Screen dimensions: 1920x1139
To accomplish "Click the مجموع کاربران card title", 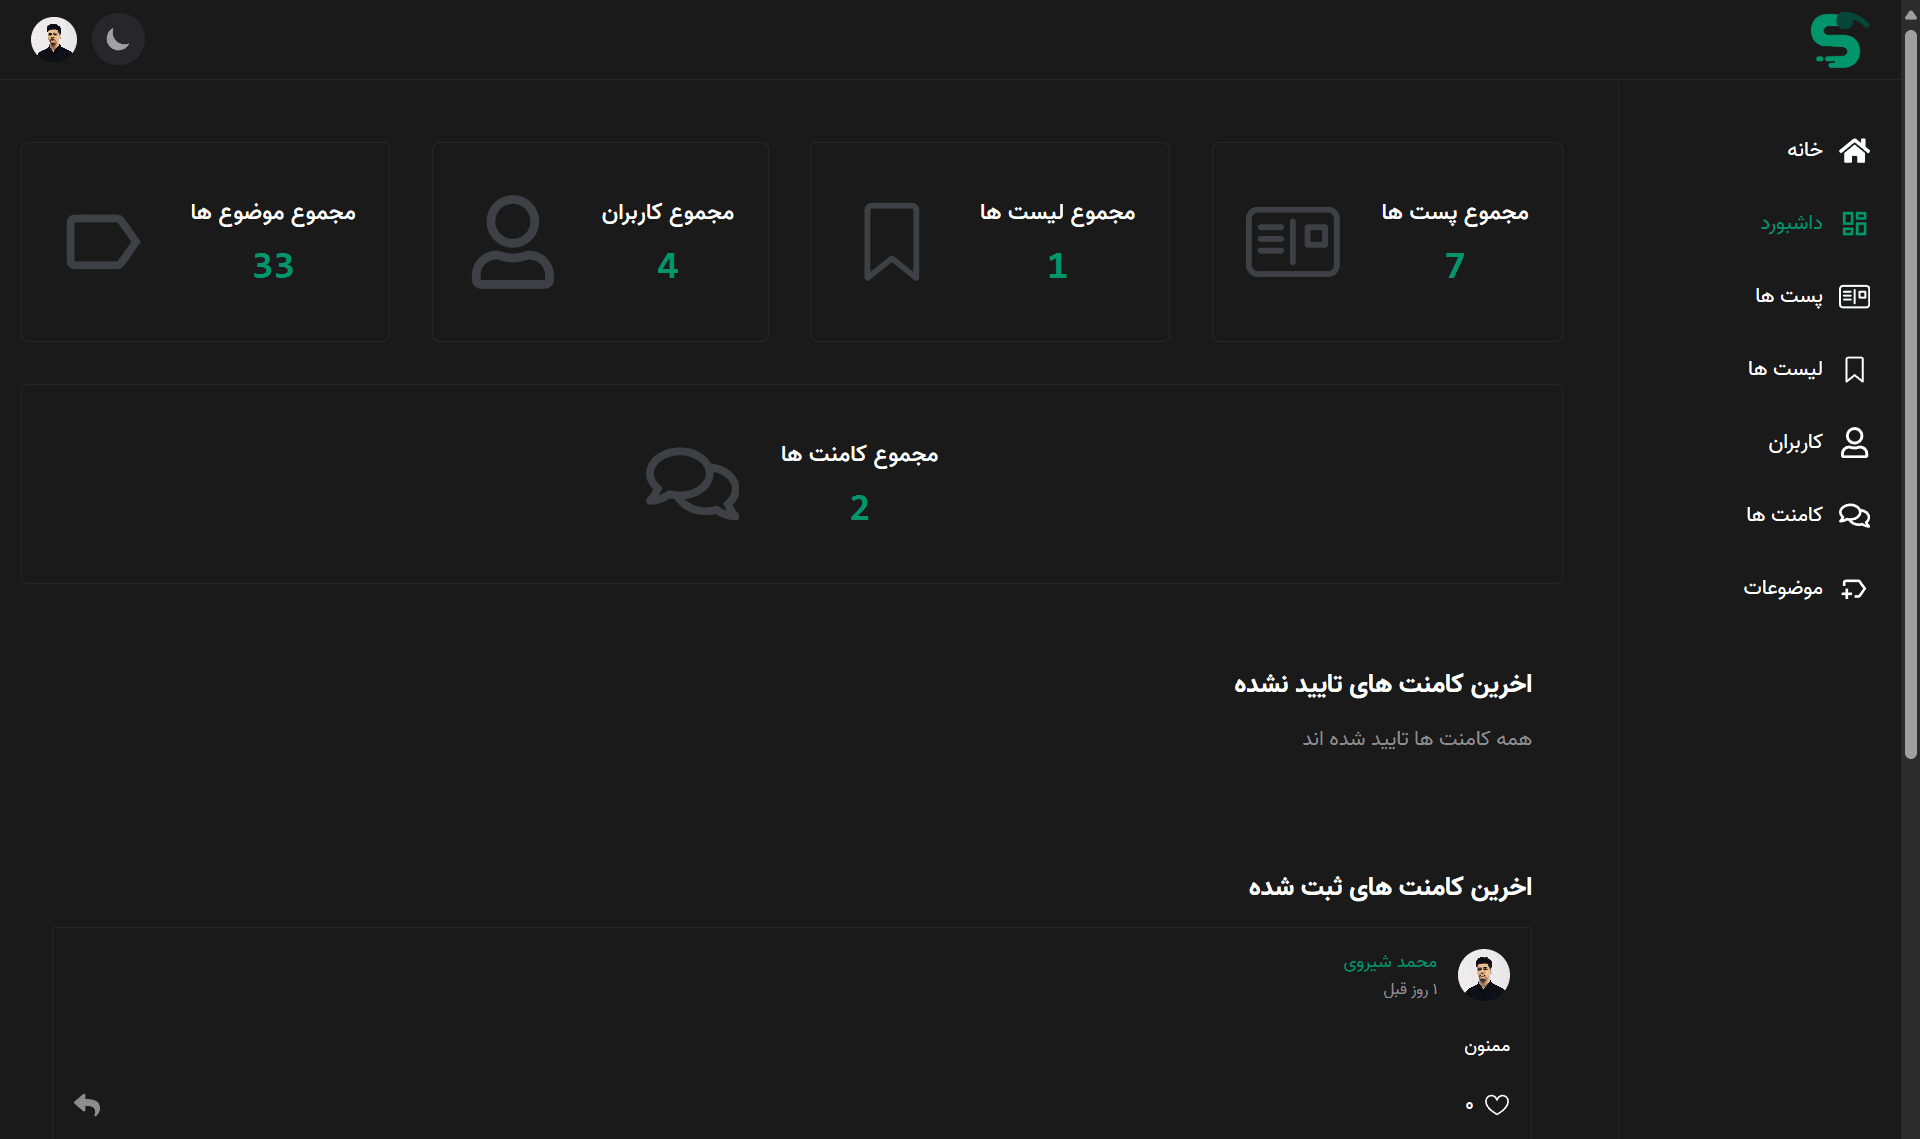I will [667, 212].
